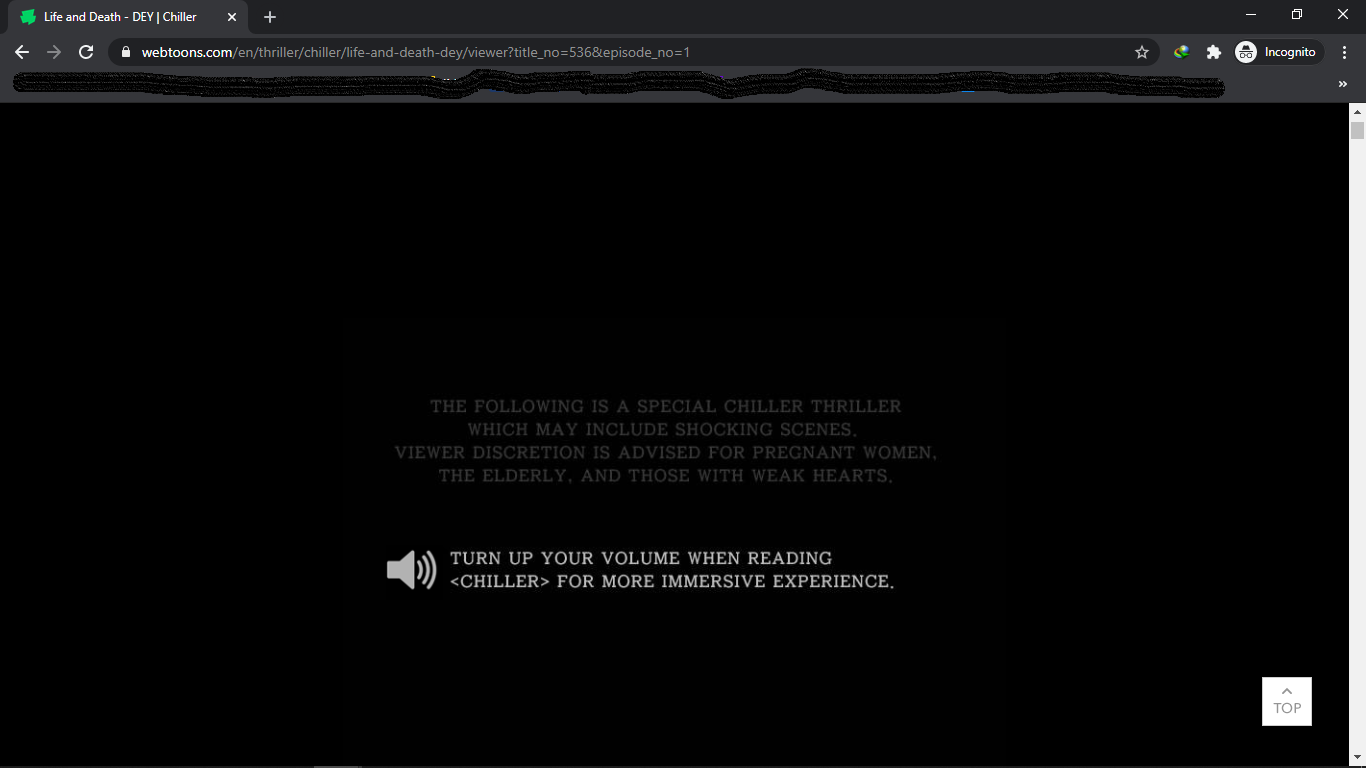
Task: Click "THE FOLLOWING IS A SPECIAL CHILLER THRILLER" line
Action: tap(666, 406)
